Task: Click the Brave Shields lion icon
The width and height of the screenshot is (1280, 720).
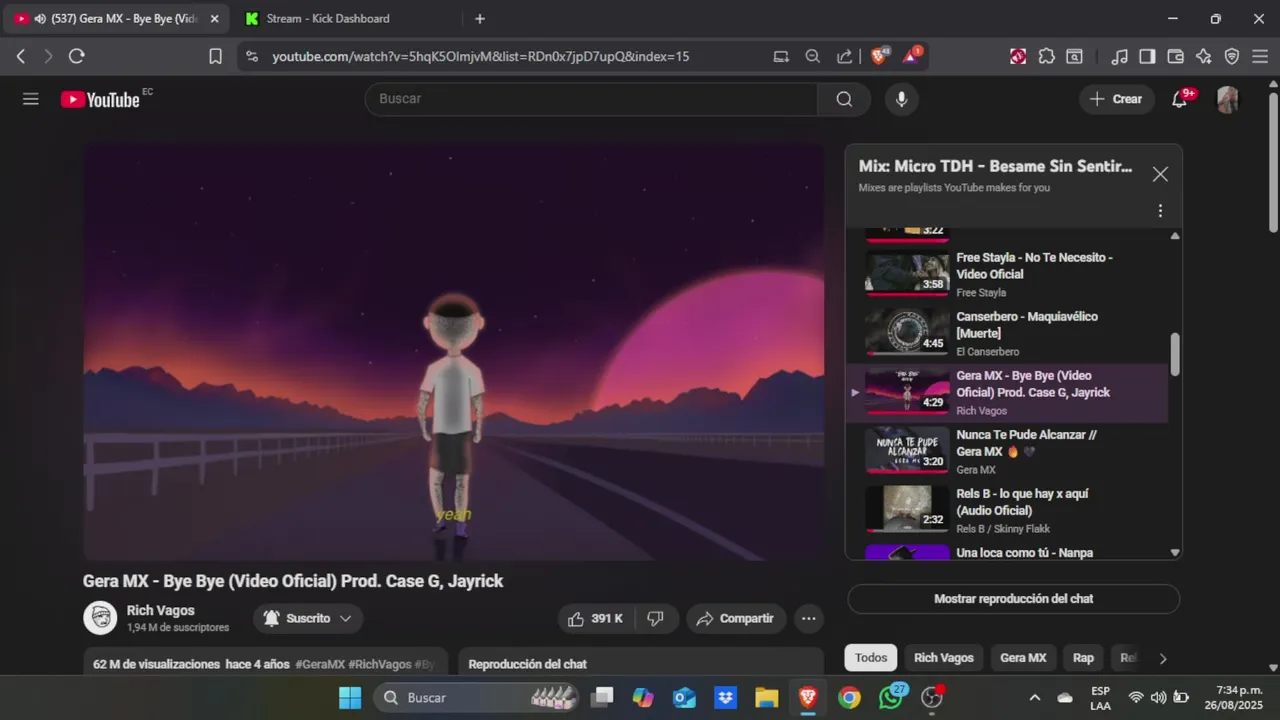Action: click(879, 56)
